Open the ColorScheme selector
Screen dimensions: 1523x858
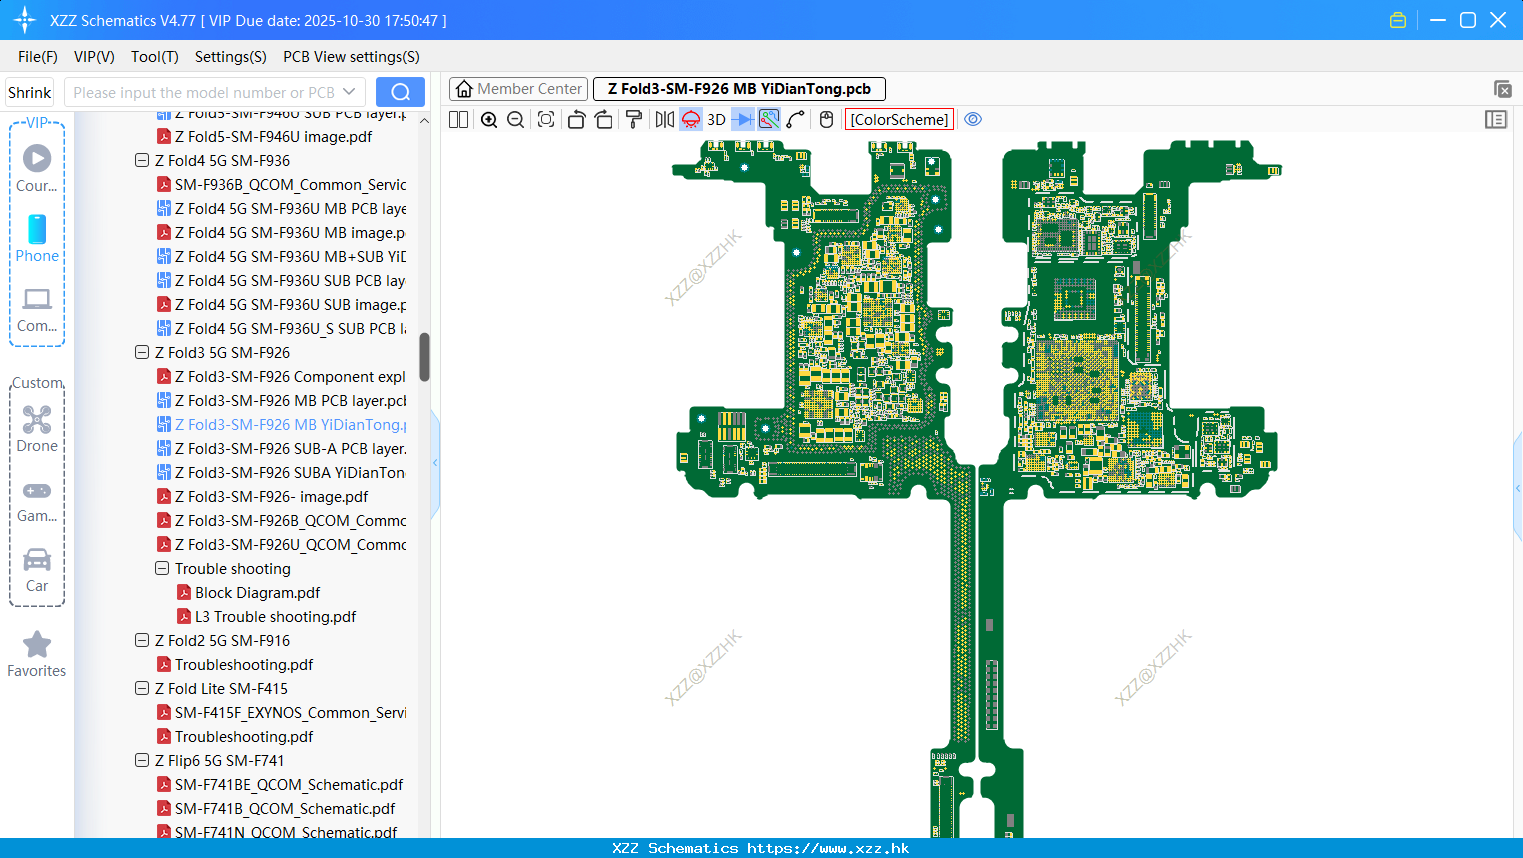pos(899,119)
